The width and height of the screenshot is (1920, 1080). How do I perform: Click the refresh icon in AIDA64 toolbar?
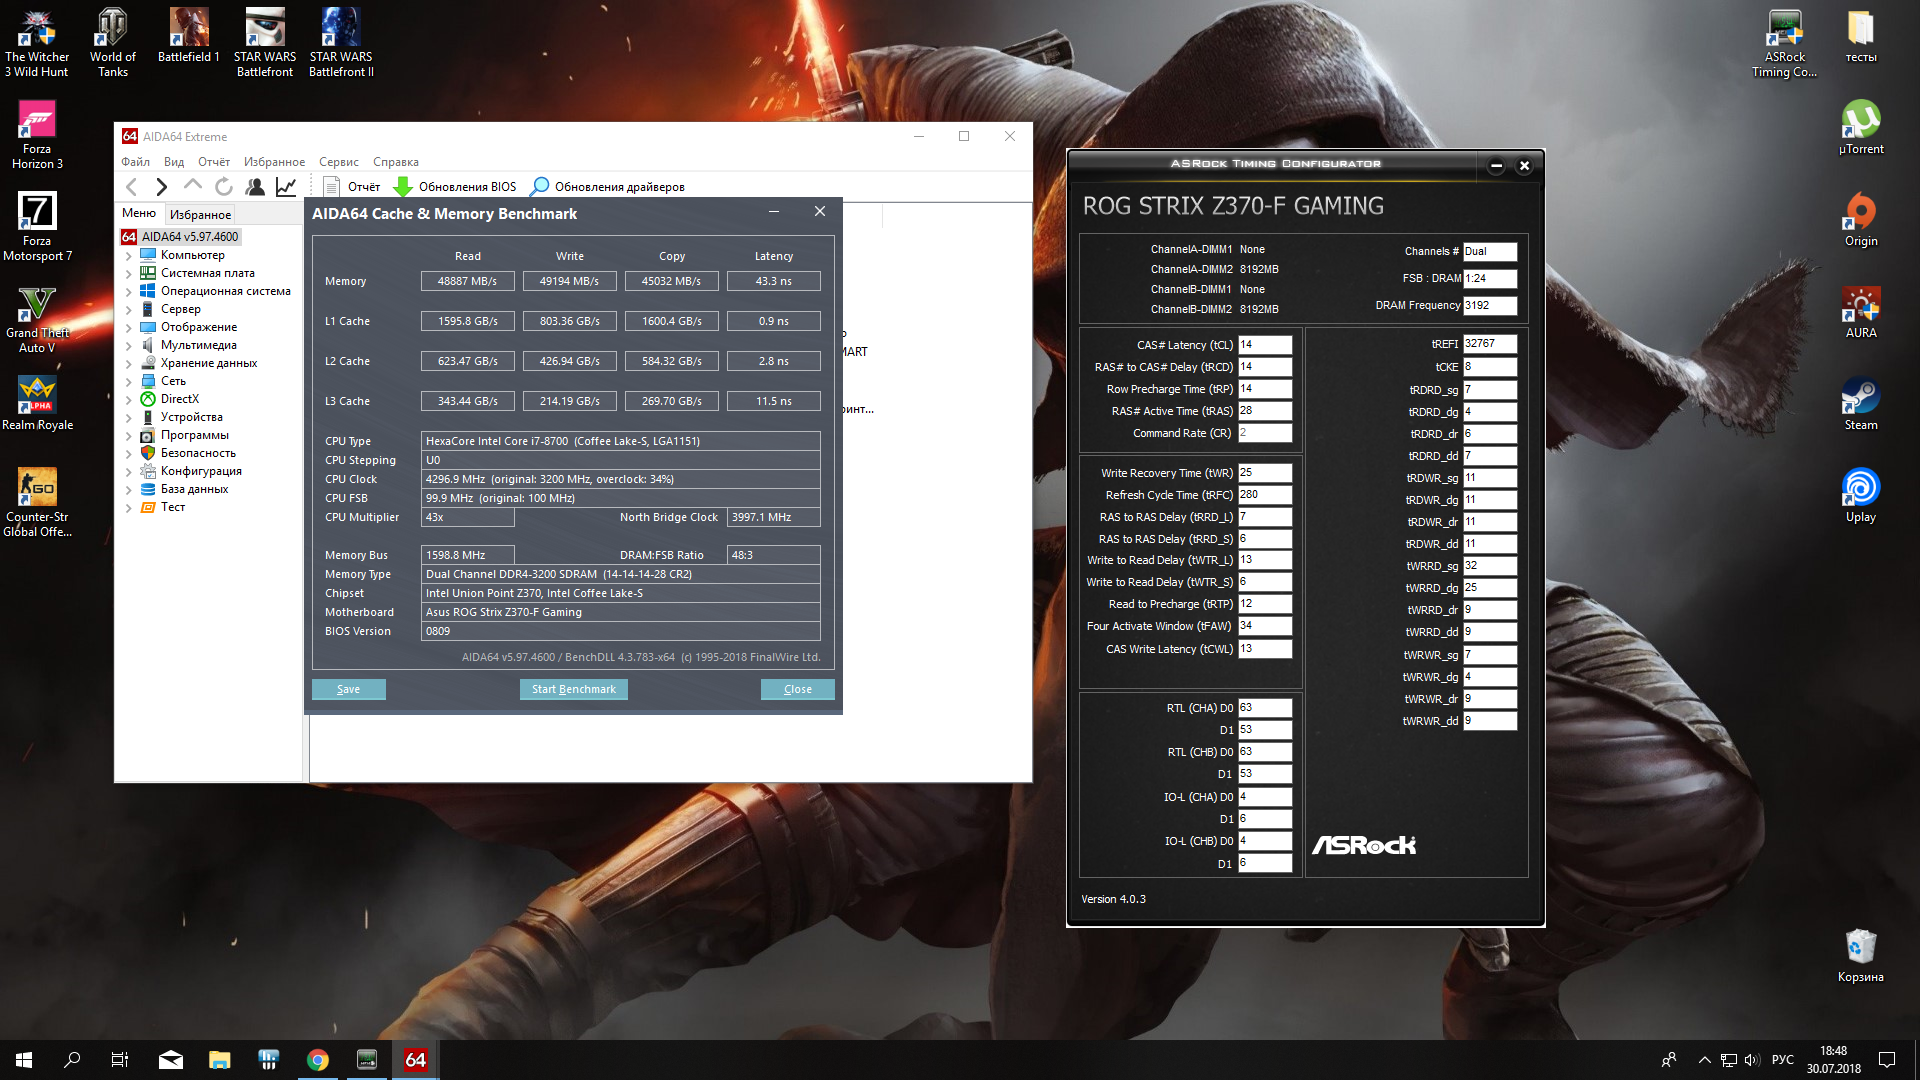pyautogui.click(x=224, y=187)
